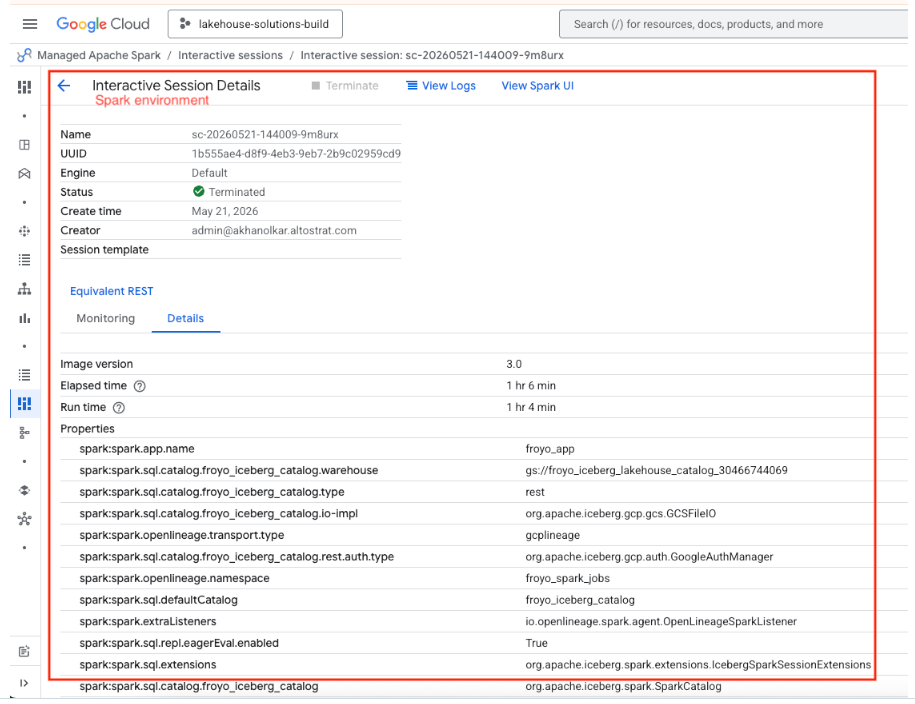Click the UUID value 1b555ae4-d8f9-4eb3-9eb7-2b9c02959cd9
This screenshot has height=704, width=915.
[x=296, y=154]
